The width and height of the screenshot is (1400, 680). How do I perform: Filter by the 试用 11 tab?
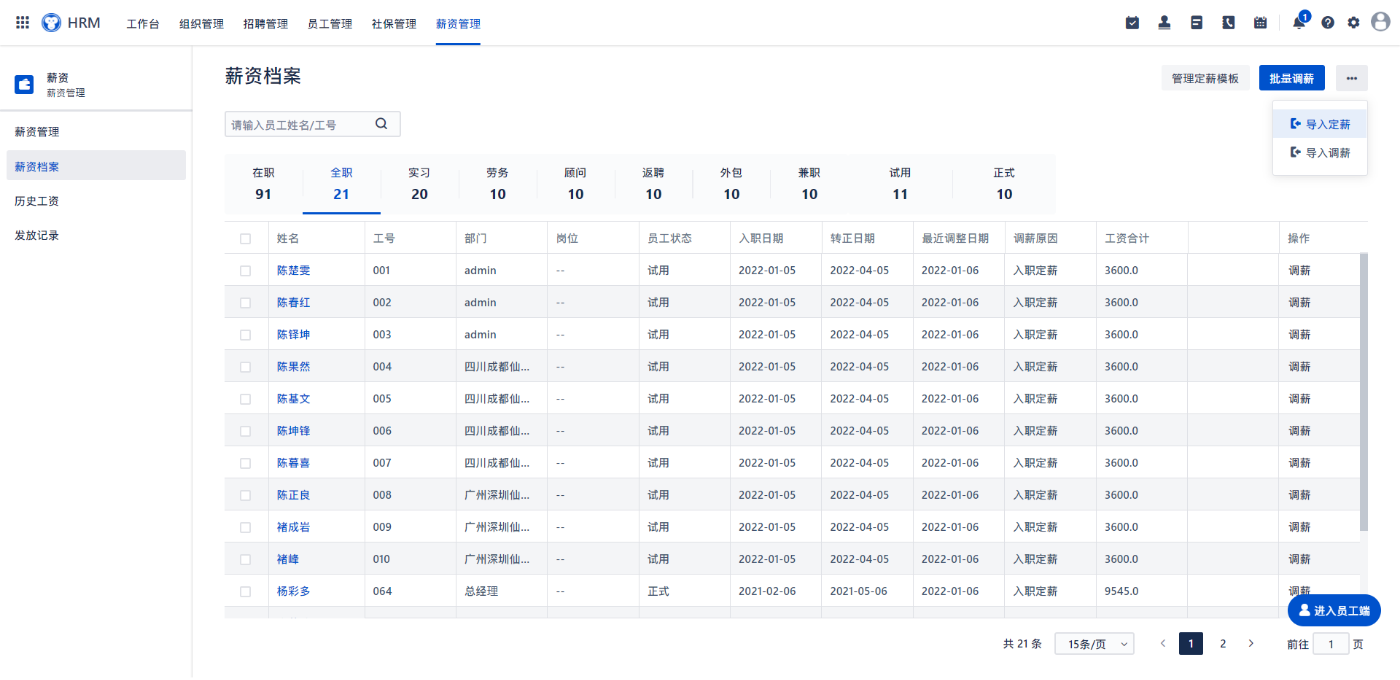click(900, 184)
